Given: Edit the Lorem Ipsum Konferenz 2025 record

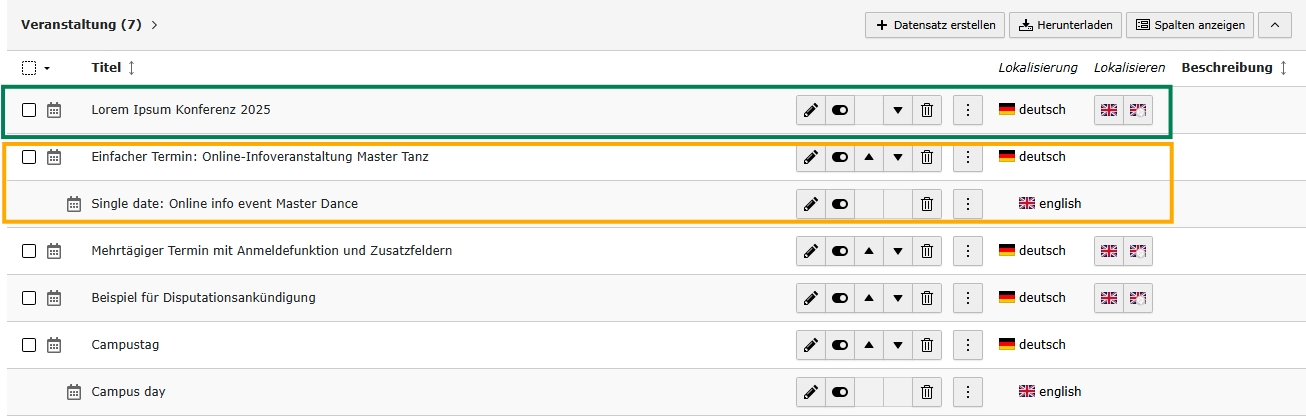Looking at the screenshot, I should (811, 110).
